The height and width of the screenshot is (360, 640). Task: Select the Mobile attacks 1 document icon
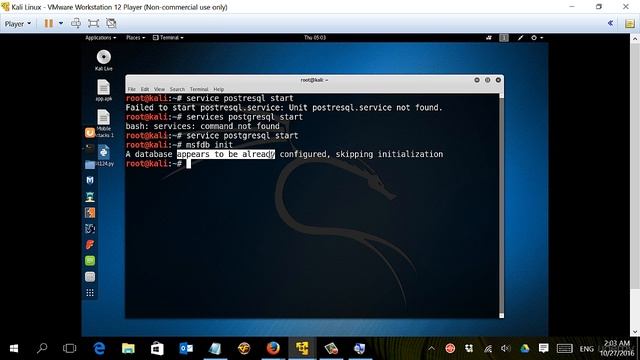click(104, 123)
